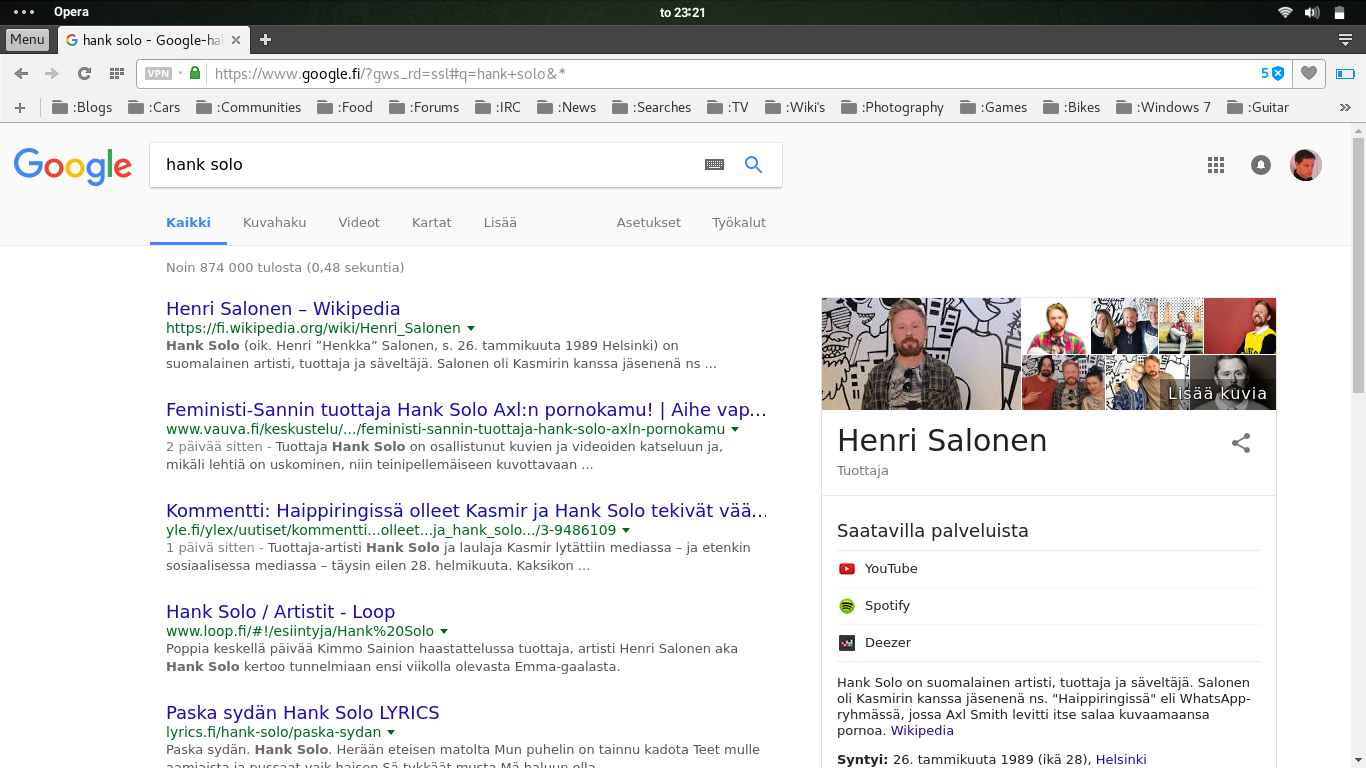Open Opera Speed Dial grid
Viewport: 1366px width, 768px height.
point(117,73)
